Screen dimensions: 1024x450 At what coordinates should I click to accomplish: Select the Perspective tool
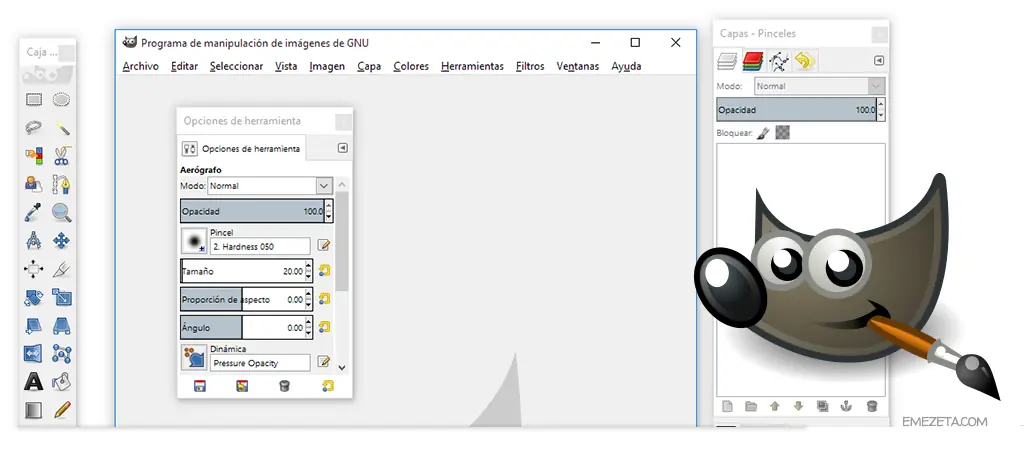click(61, 325)
